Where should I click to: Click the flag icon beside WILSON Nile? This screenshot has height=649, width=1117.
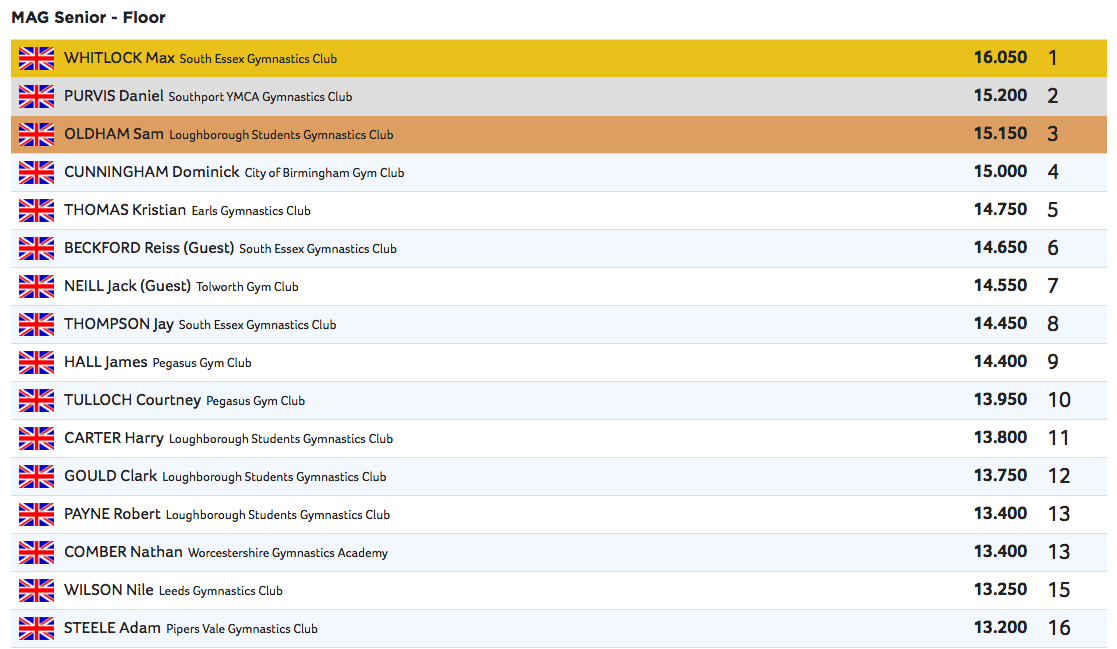[36, 590]
